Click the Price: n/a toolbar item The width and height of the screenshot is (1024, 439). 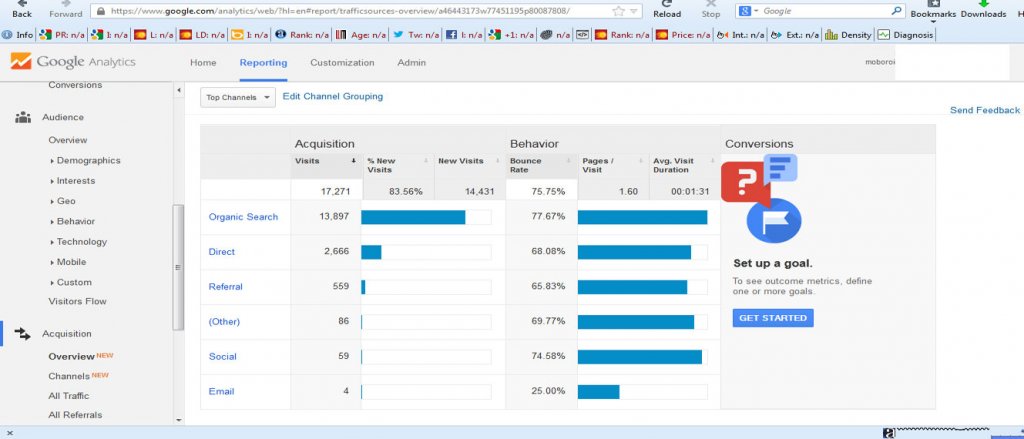tap(683, 35)
